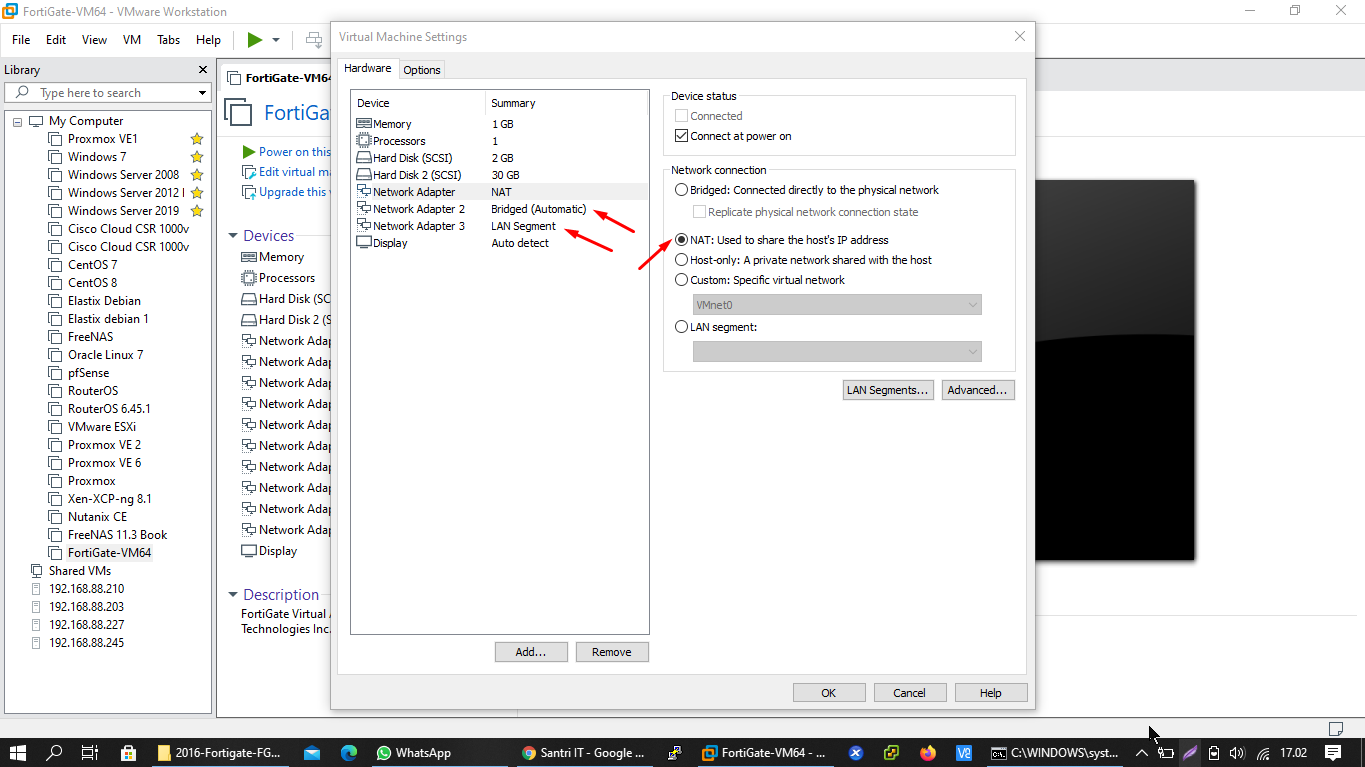The height and width of the screenshot is (767, 1365).
Task: Open the File menu
Action: tap(21, 40)
